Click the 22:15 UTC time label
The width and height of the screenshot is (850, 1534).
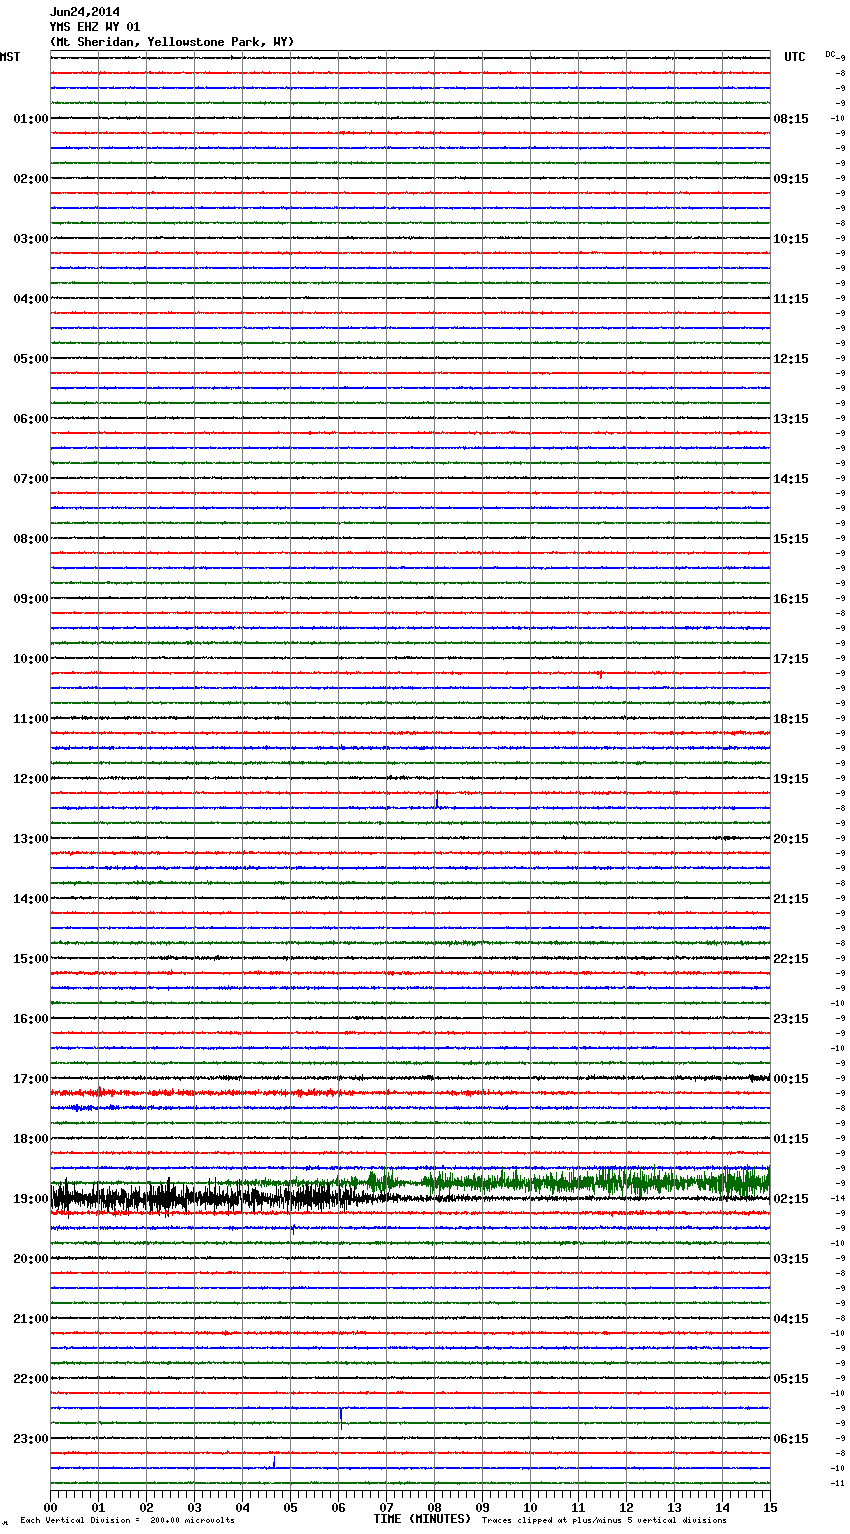click(791, 959)
